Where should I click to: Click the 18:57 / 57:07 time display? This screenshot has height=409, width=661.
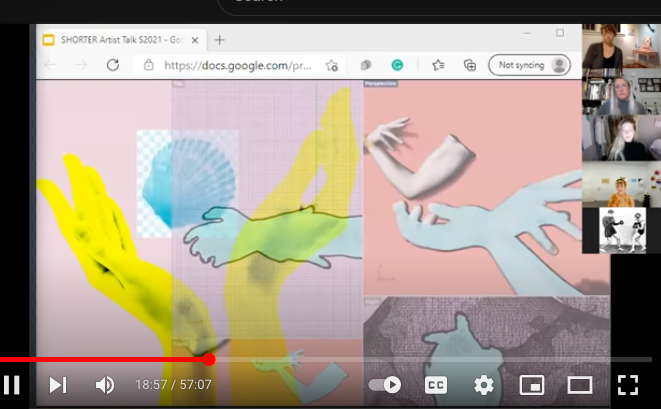(173, 385)
